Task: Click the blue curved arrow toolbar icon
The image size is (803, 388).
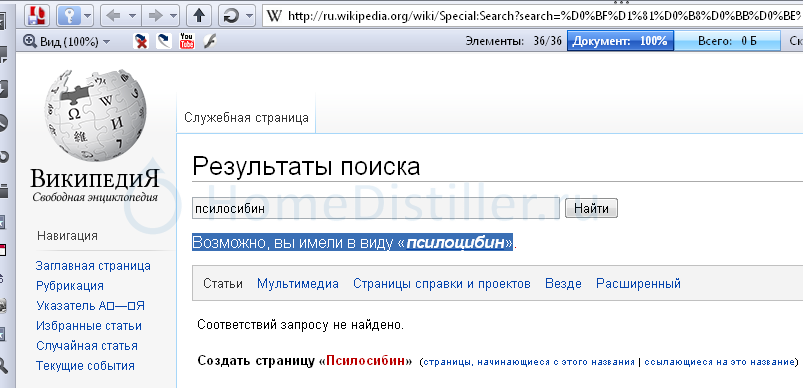Action: pos(164,41)
